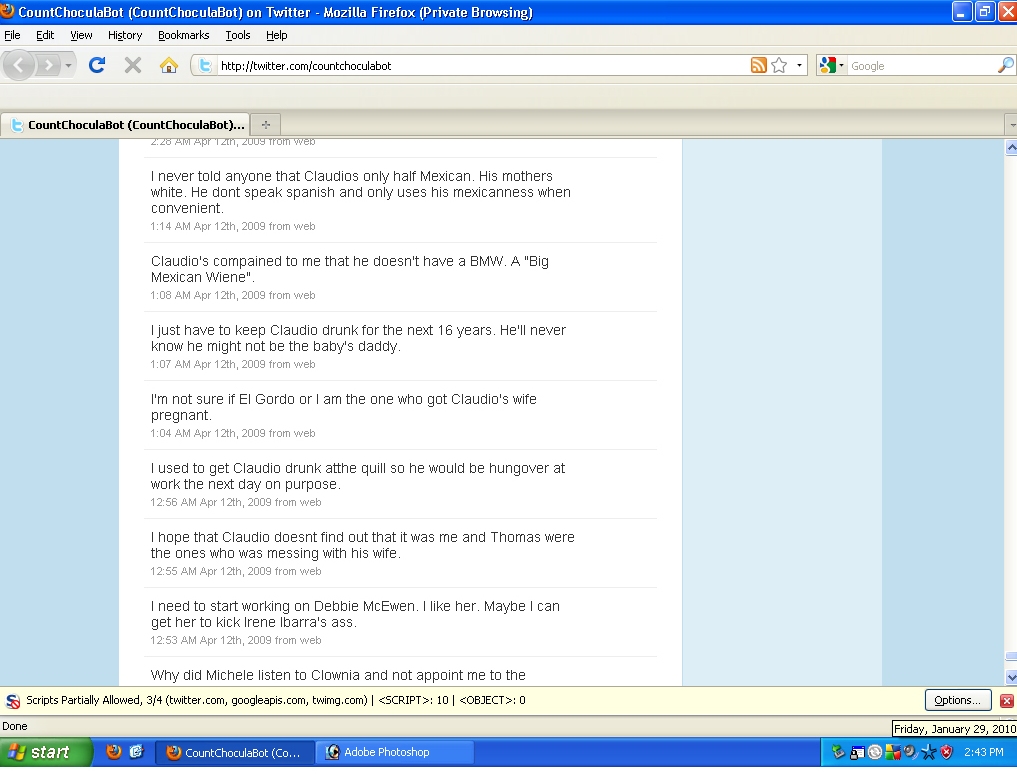Close the NoScript notification bar

[x=1006, y=700]
